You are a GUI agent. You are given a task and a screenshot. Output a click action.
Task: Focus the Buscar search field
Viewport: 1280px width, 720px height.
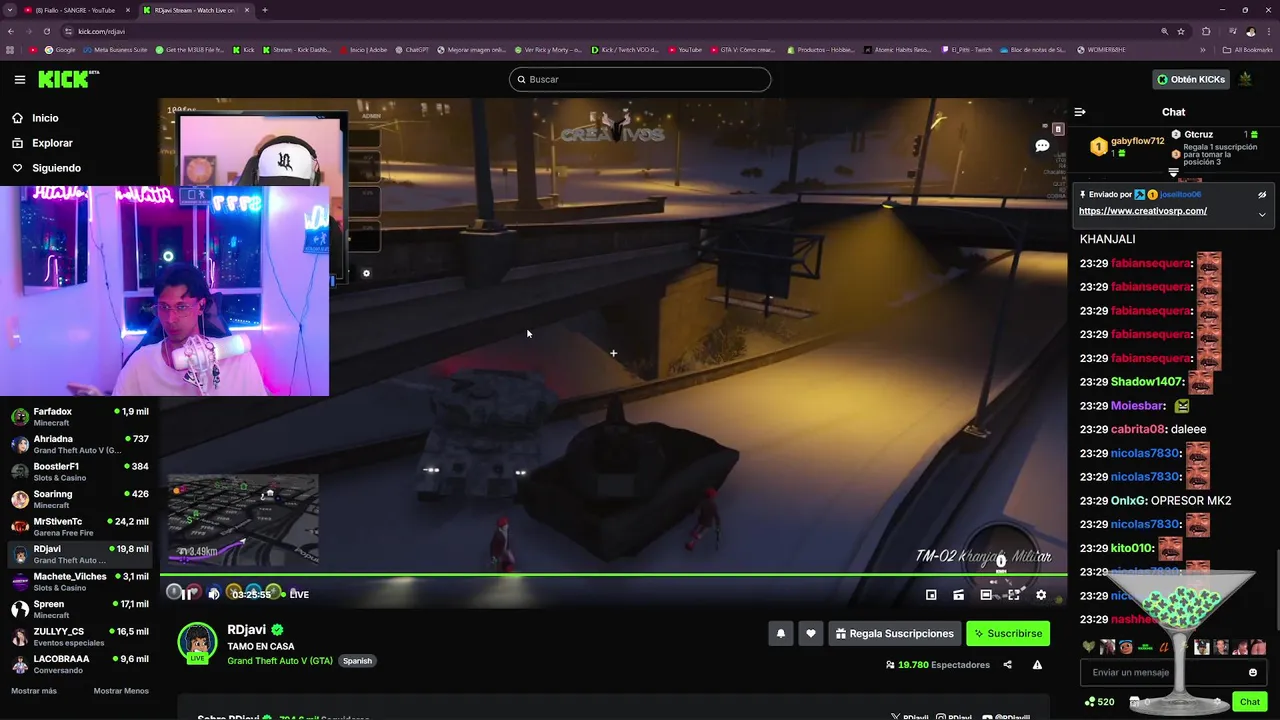(640, 79)
